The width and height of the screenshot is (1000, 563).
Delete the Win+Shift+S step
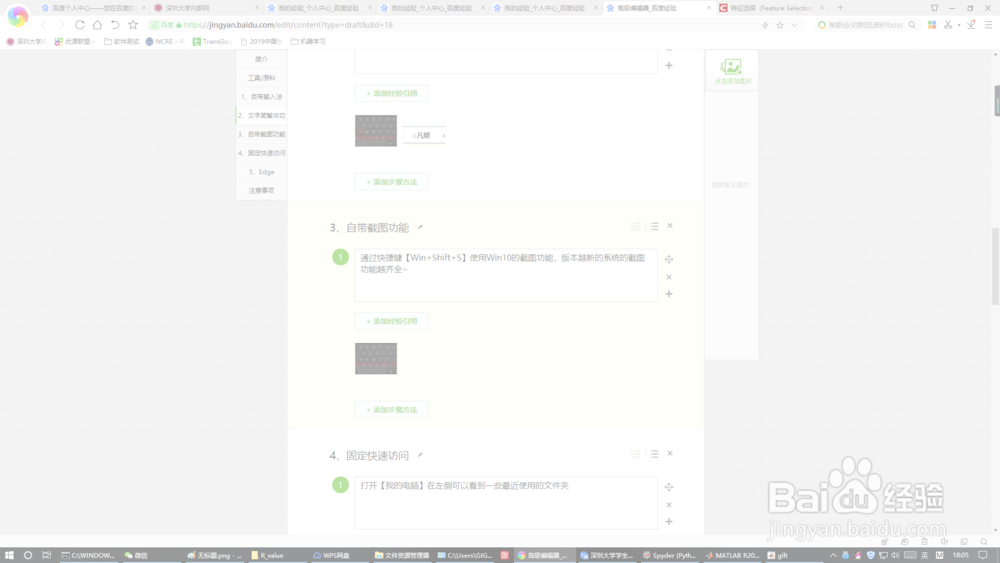669,277
